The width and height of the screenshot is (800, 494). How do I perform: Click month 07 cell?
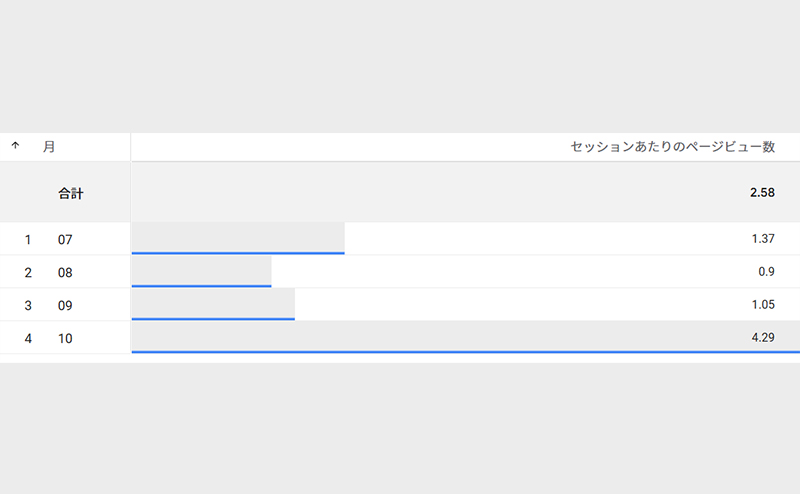[x=65, y=240]
